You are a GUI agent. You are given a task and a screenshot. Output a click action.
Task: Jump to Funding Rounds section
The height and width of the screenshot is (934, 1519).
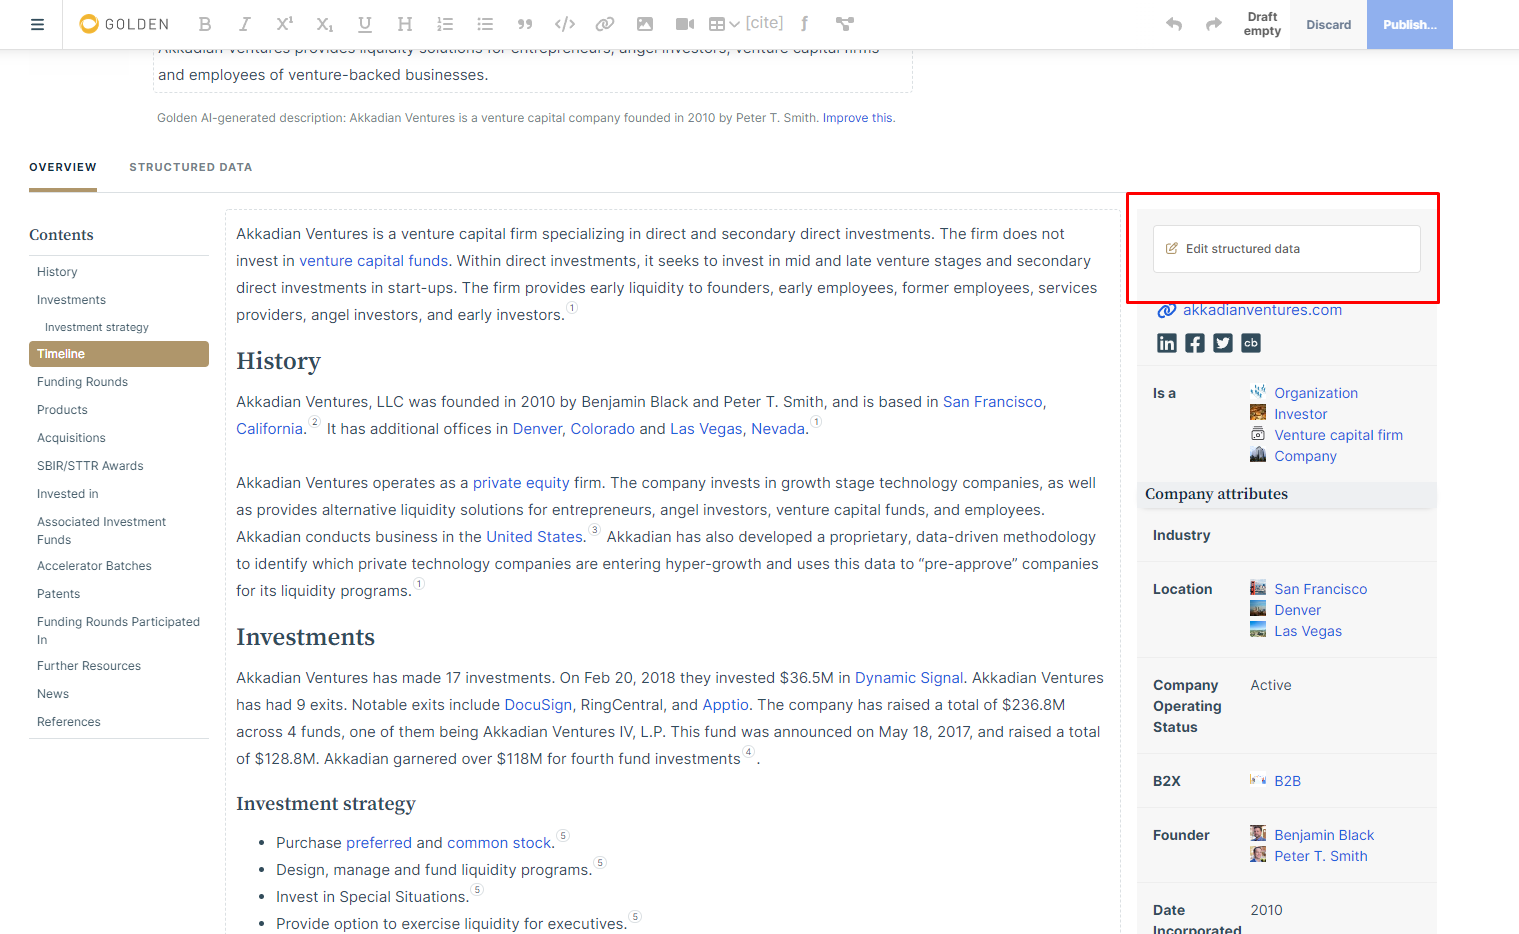pos(82,382)
